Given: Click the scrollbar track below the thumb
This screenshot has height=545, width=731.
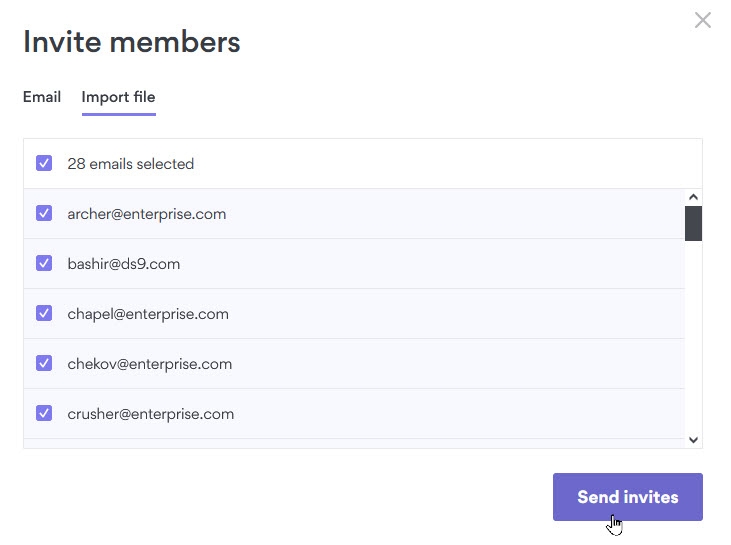Looking at the screenshot, I should point(693,338).
